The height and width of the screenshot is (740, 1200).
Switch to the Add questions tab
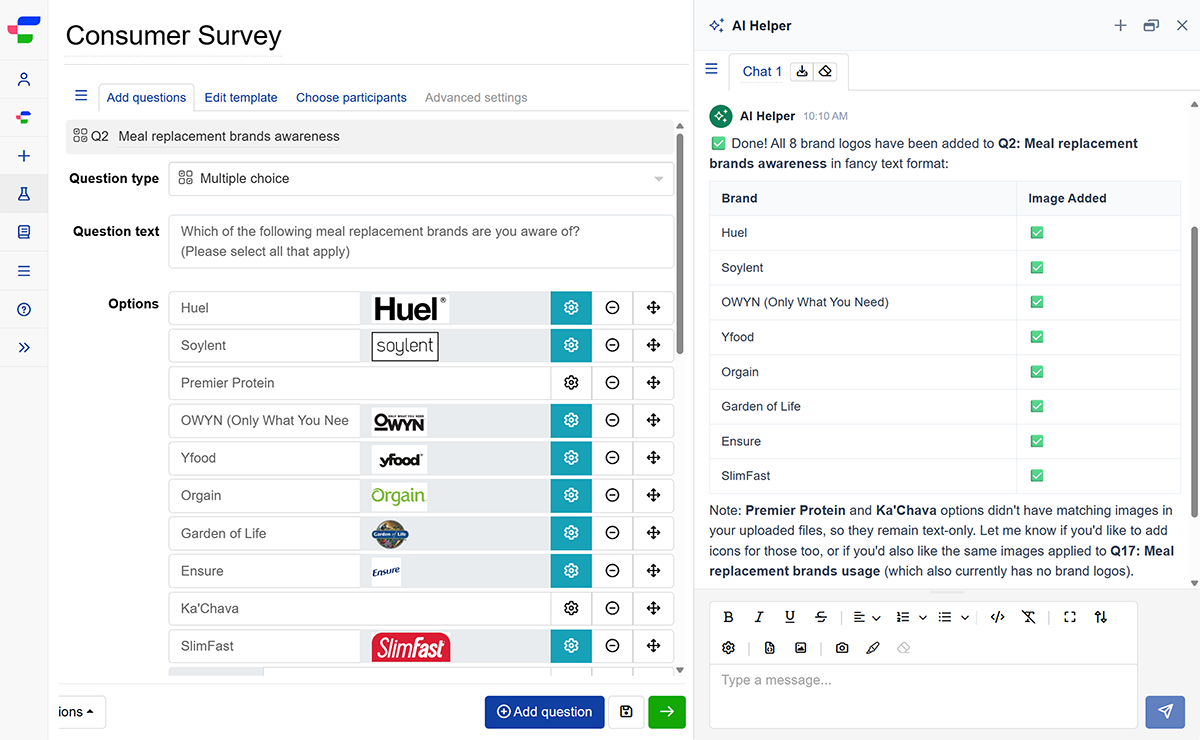(146, 98)
